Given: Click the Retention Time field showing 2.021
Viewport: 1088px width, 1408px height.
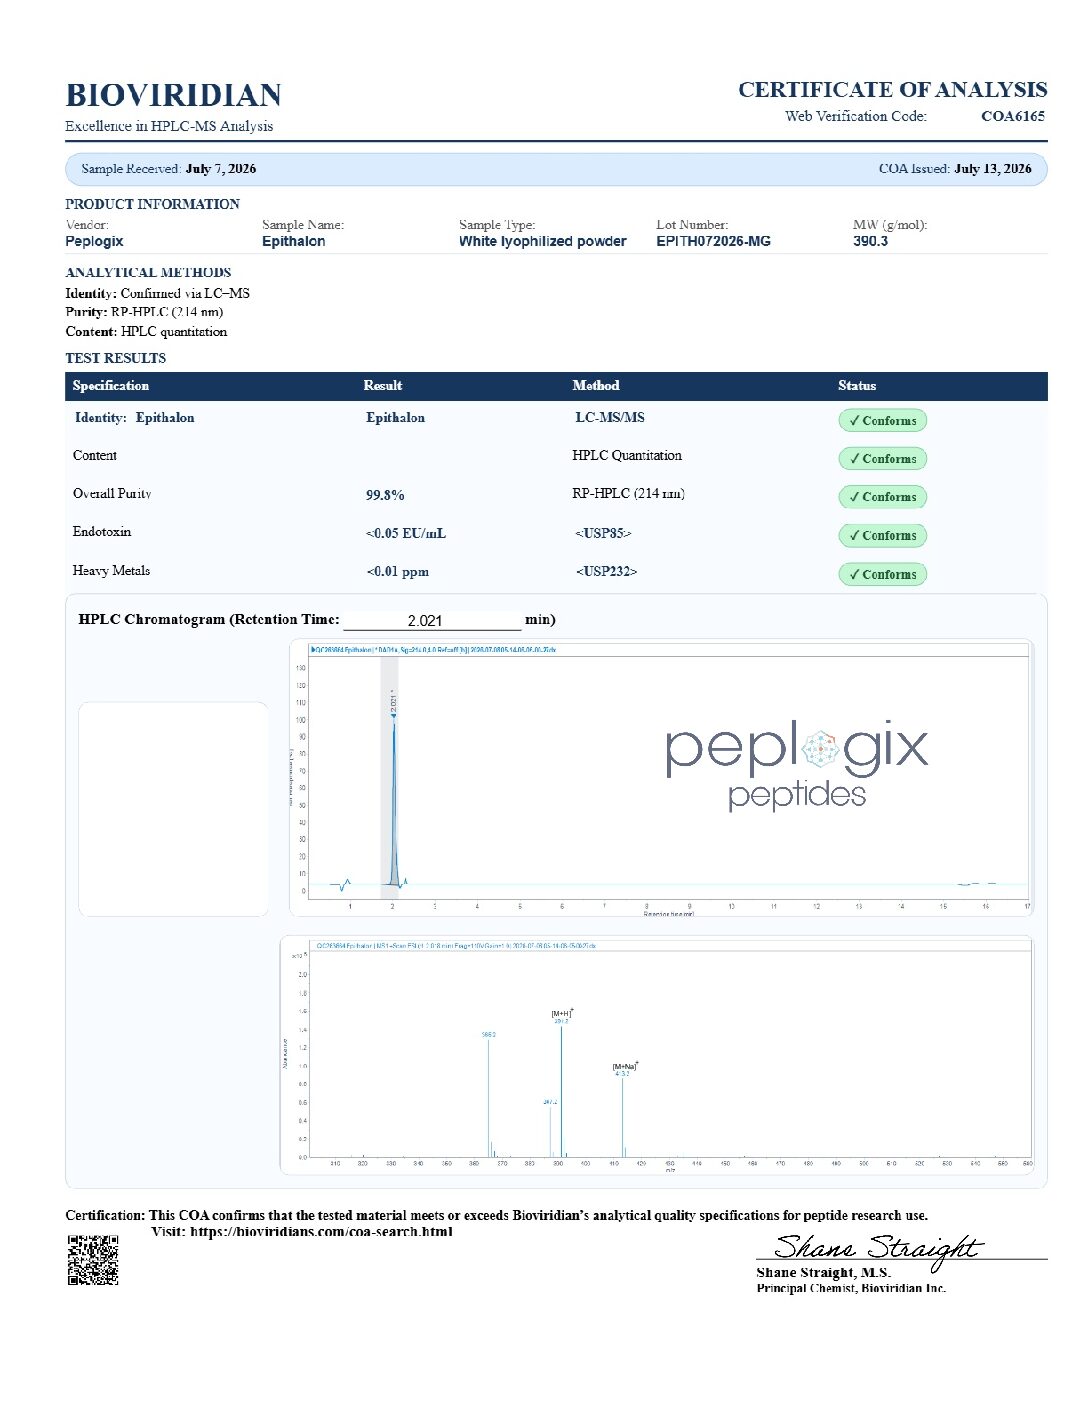Looking at the screenshot, I should click(x=432, y=621).
